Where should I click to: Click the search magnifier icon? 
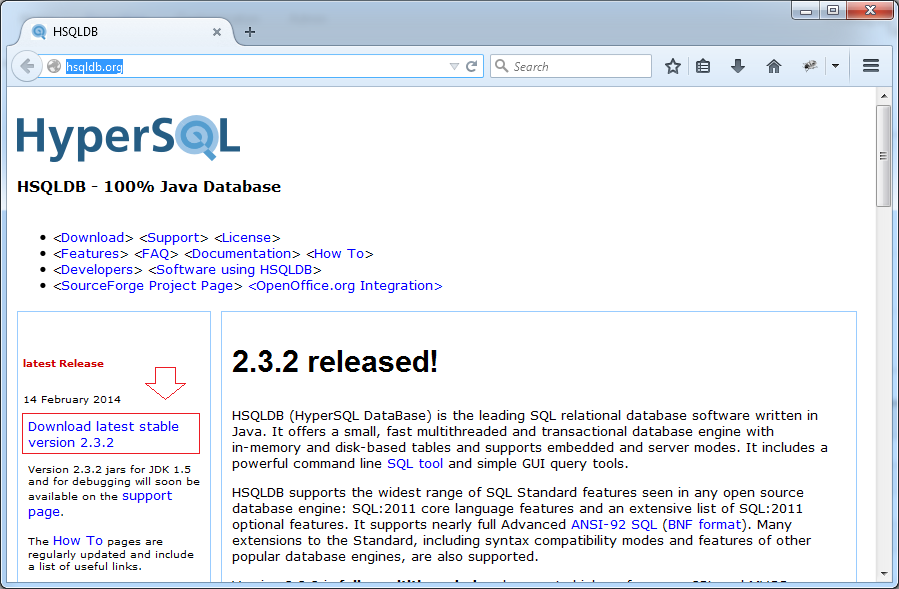(502, 66)
